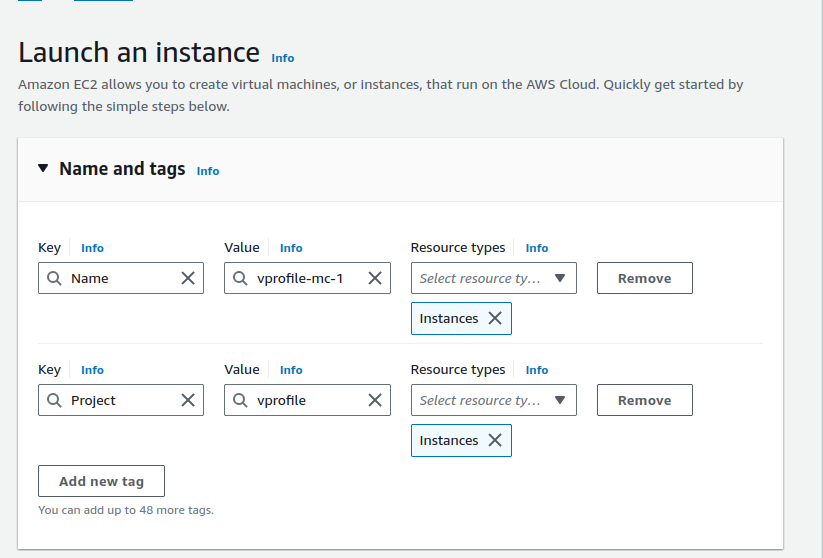Open Resource types dropdown for the Name tag
823x558 pixels.
click(x=493, y=278)
